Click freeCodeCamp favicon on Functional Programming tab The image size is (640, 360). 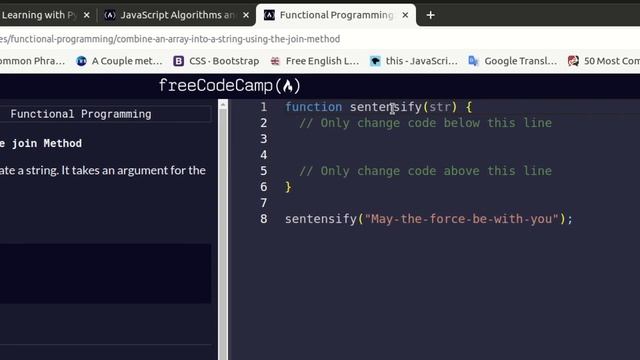pos(269,15)
